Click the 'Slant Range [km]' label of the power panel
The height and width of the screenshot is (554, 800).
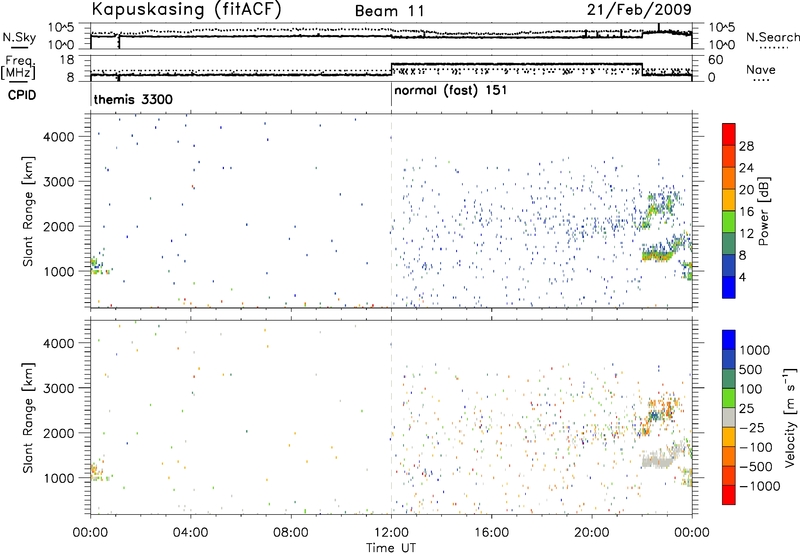click(x=28, y=211)
